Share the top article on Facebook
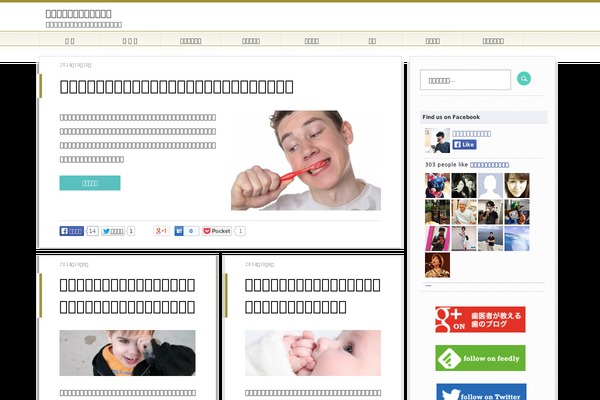Image resolution: width=600 pixels, height=400 pixels. [x=72, y=231]
